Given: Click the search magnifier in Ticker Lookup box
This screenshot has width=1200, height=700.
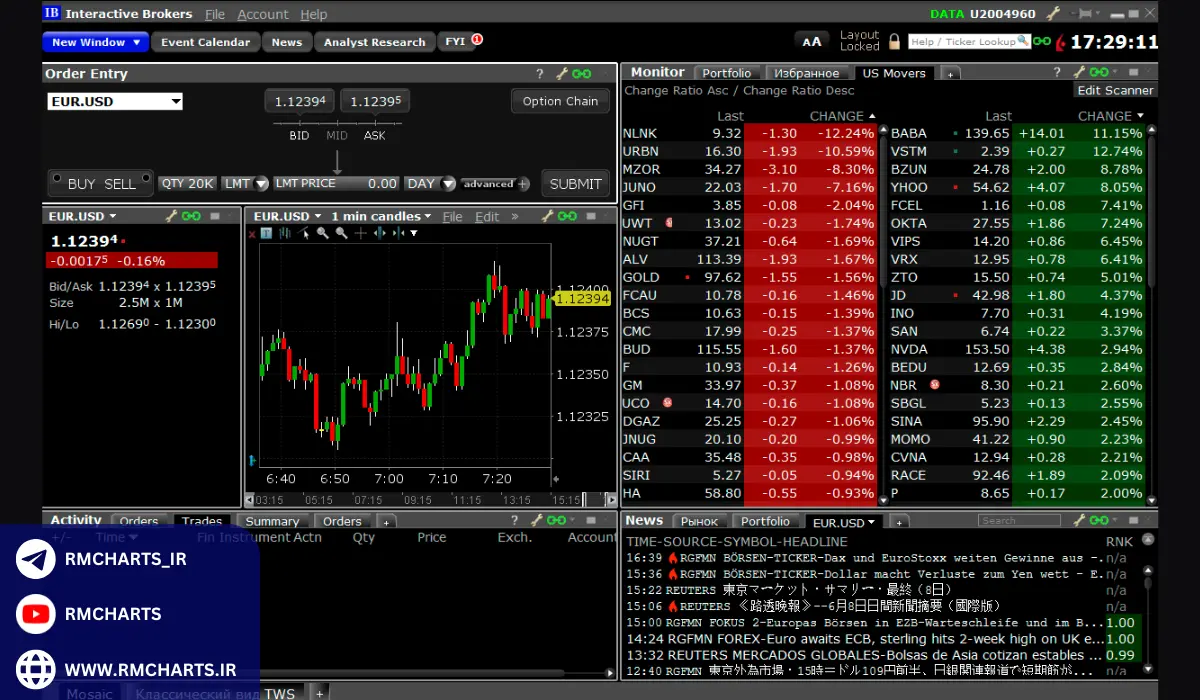Looking at the screenshot, I should [x=1021, y=41].
